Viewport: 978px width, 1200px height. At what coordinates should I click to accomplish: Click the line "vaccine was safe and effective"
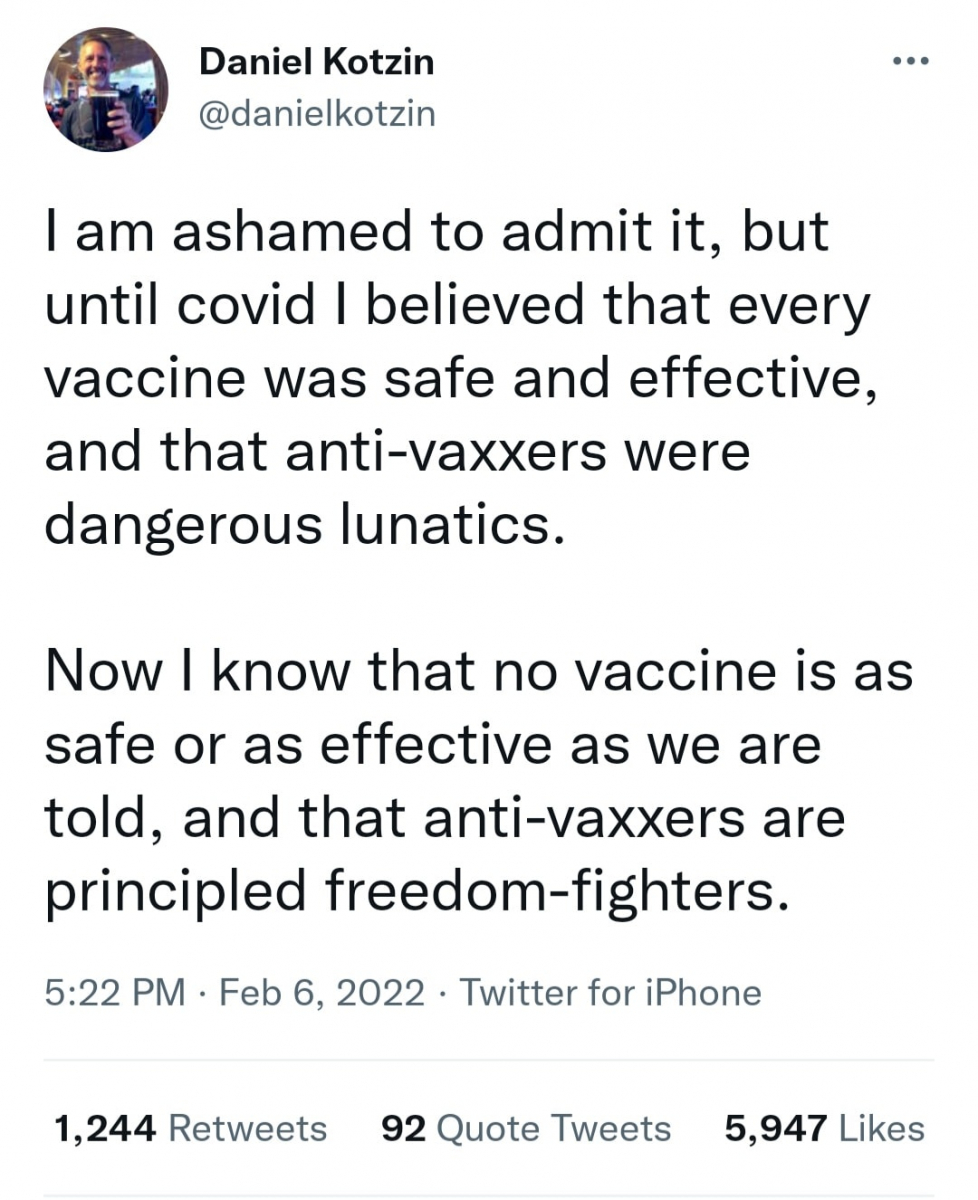(462, 380)
